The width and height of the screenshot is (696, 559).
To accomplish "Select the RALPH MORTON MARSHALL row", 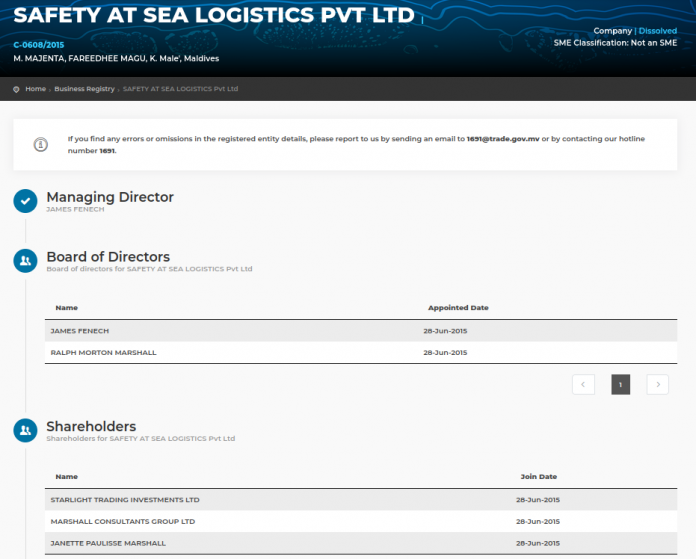I will click(103, 352).
